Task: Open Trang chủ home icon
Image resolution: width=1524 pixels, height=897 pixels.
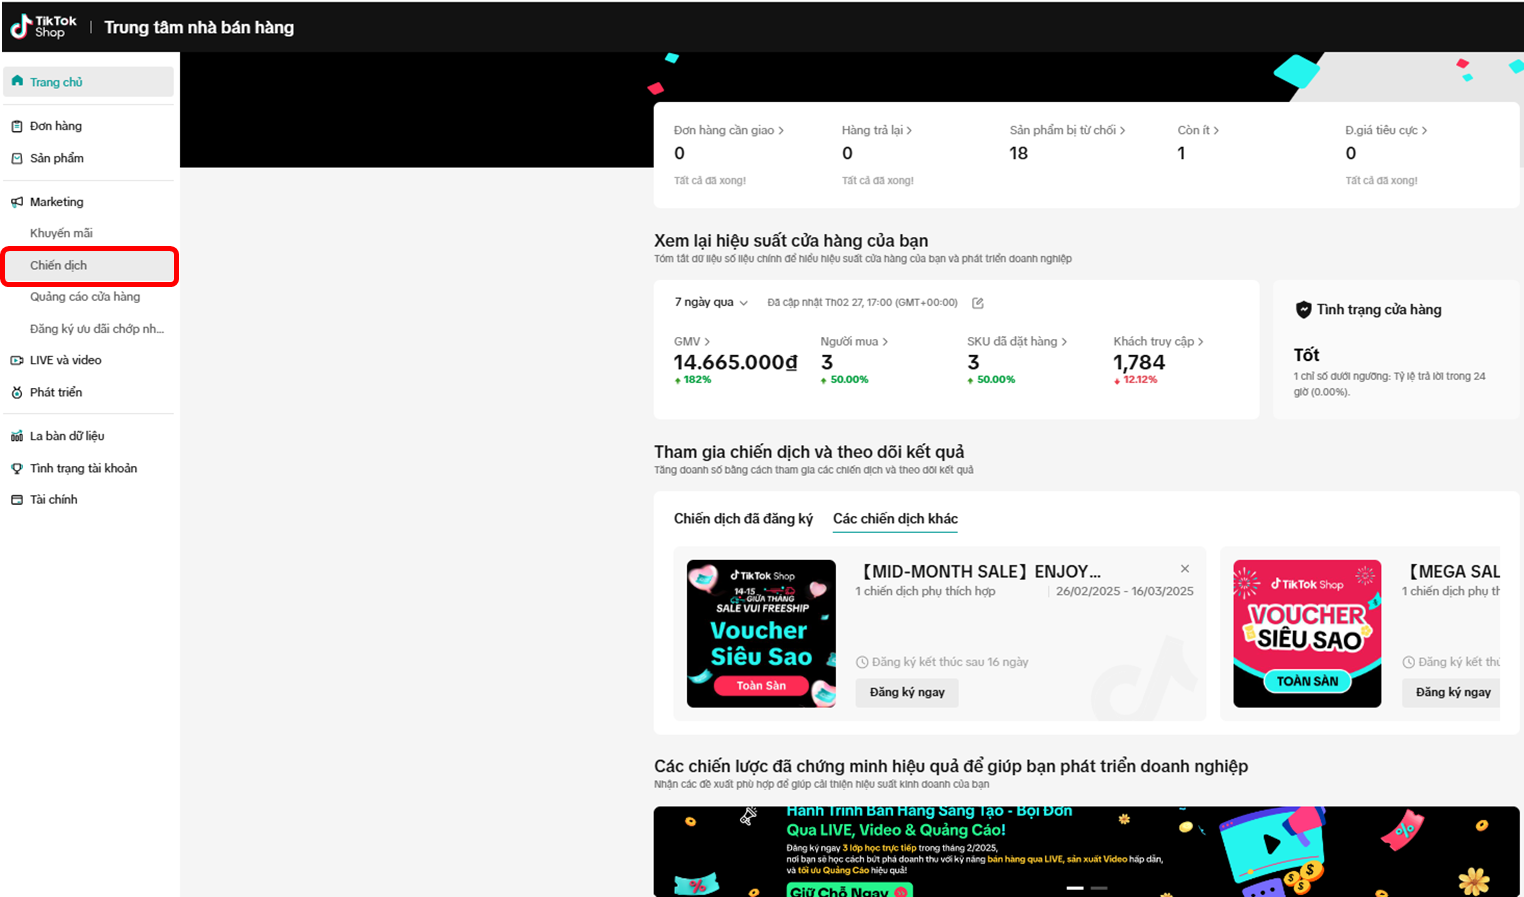Action: [x=17, y=81]
